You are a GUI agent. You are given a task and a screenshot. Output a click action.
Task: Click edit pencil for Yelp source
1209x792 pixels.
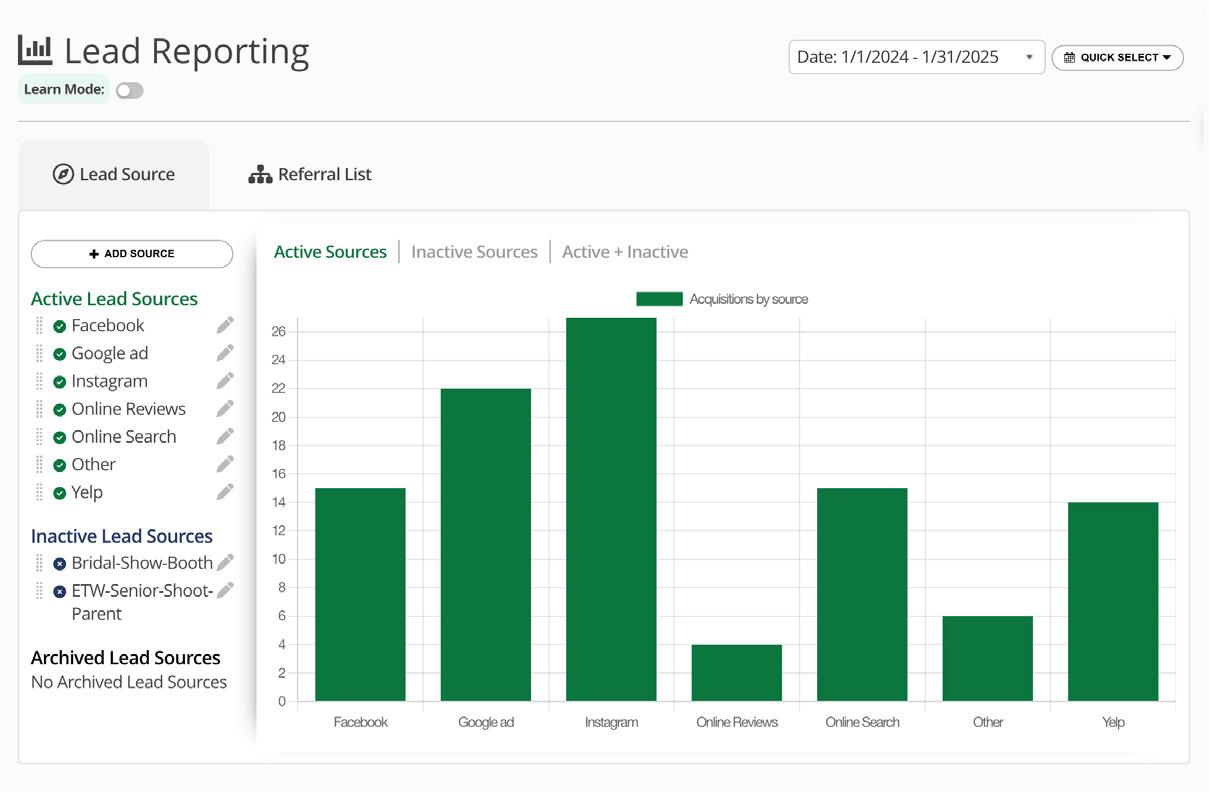pos(225,492)
